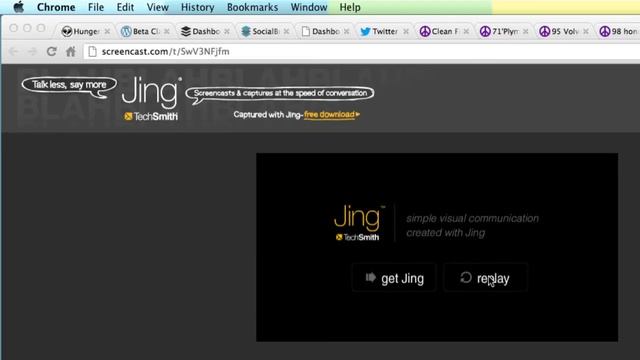Viewport: 640px width, 360px height.
Task: Click the 'simple visual communication' text
Action: 472,218
